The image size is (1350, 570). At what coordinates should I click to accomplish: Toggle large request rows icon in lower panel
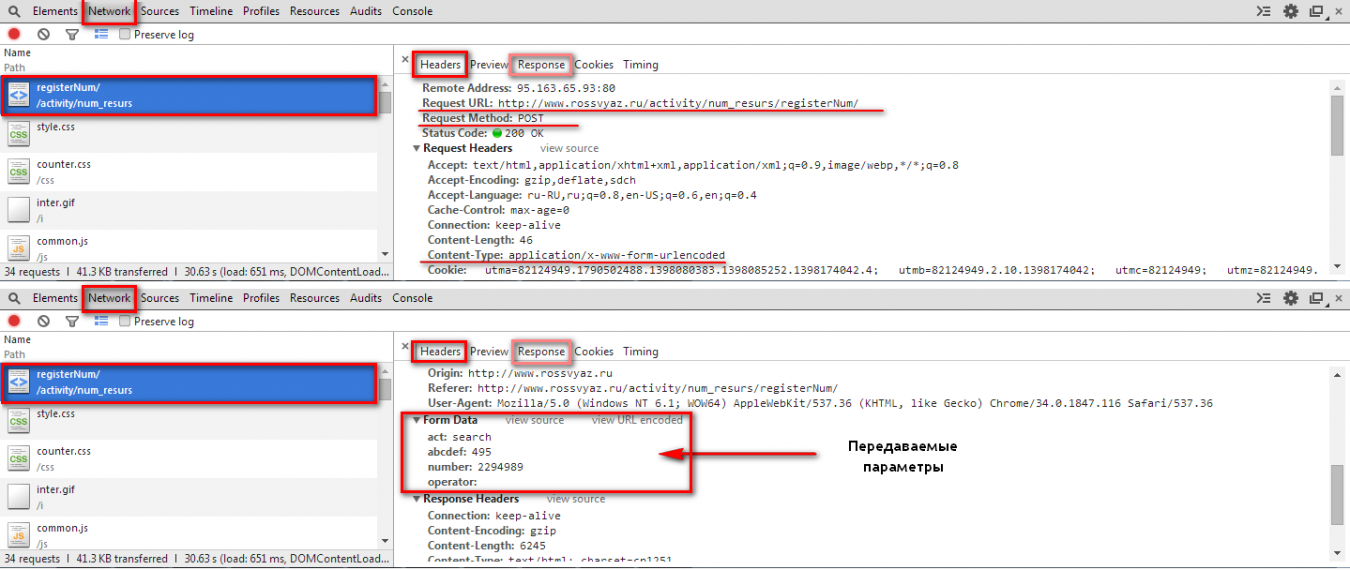coord(101,321)
